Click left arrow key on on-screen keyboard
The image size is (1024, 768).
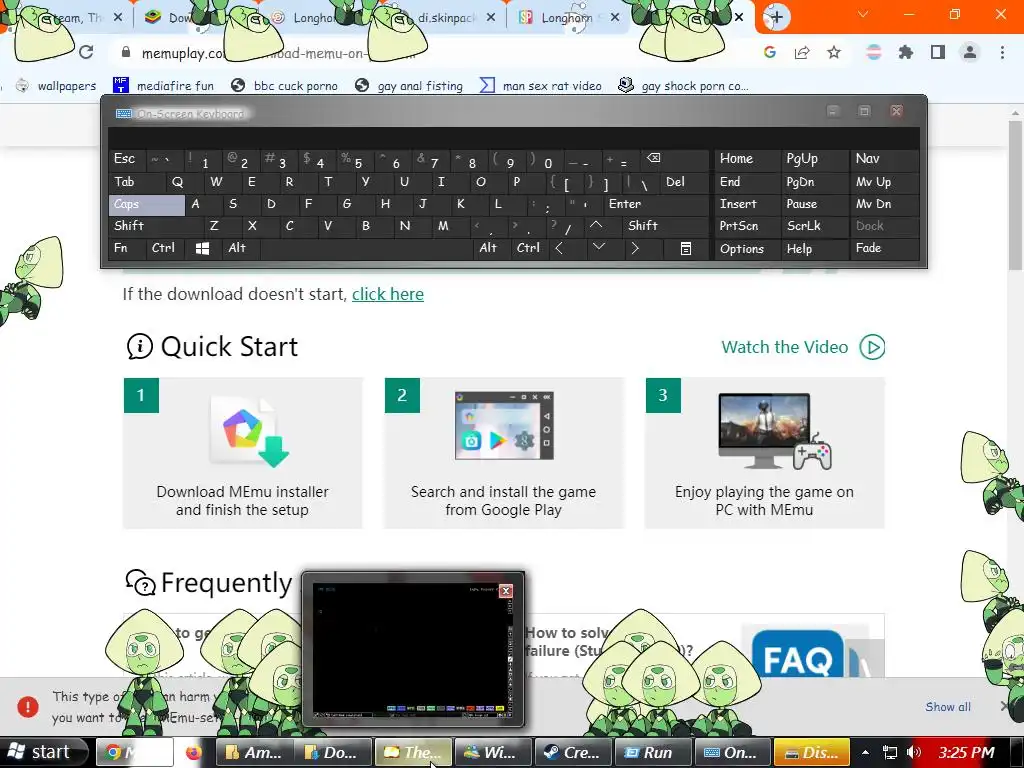(x=559, y=248)
